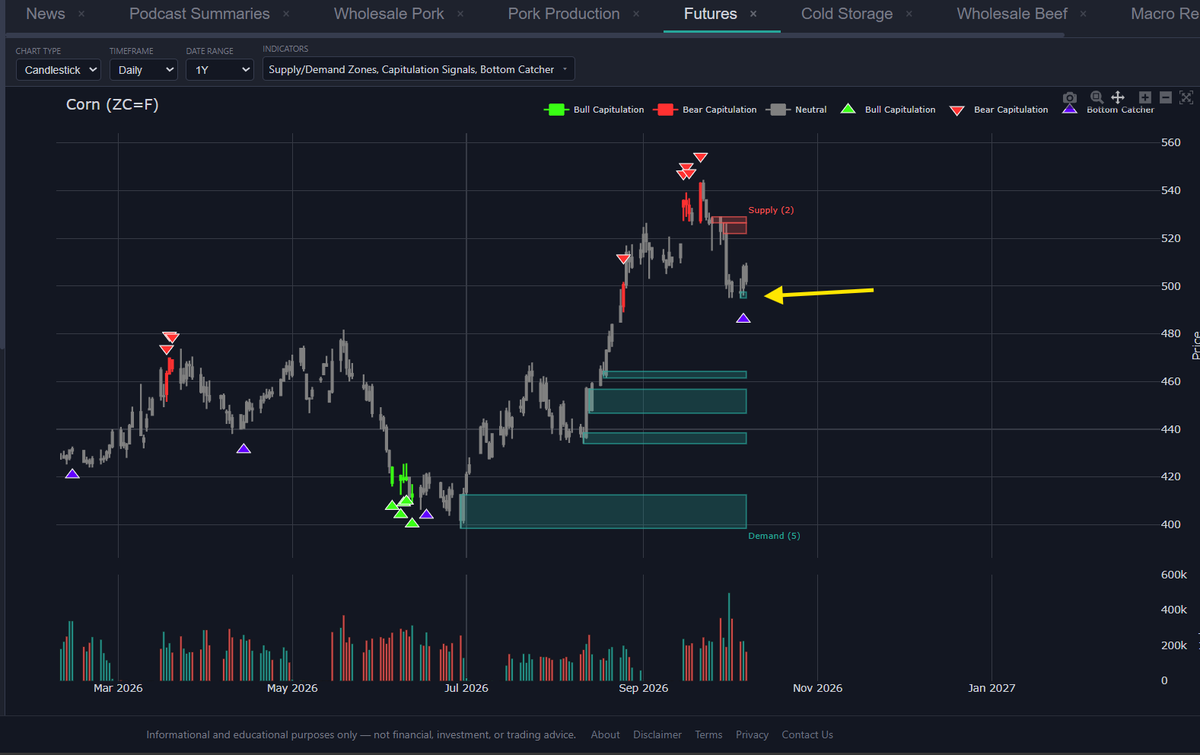The width and height of the screenshot is (1200, 755).
Task: Toggle Neutral candle legend entry
Action: point(796,110)
